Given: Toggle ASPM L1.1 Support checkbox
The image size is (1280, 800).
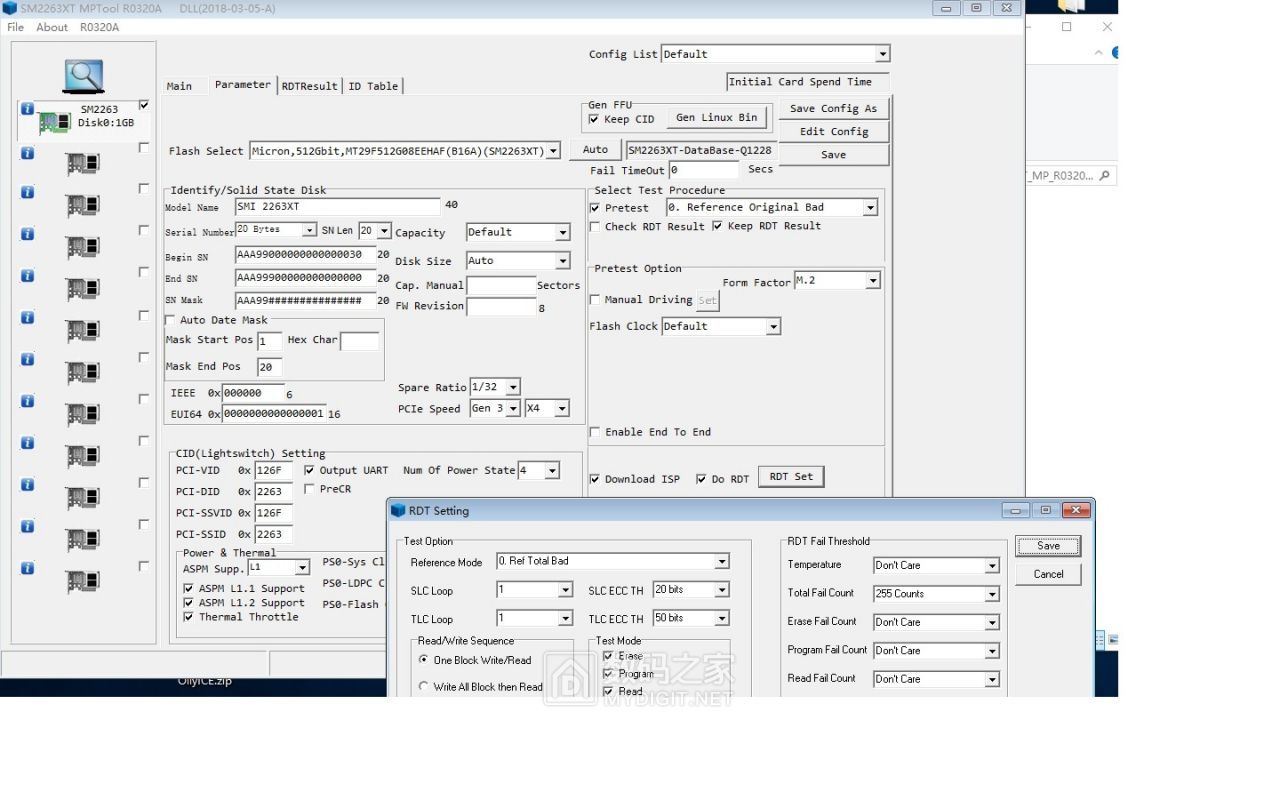Looking at the screenshot, I should (188, 589).
